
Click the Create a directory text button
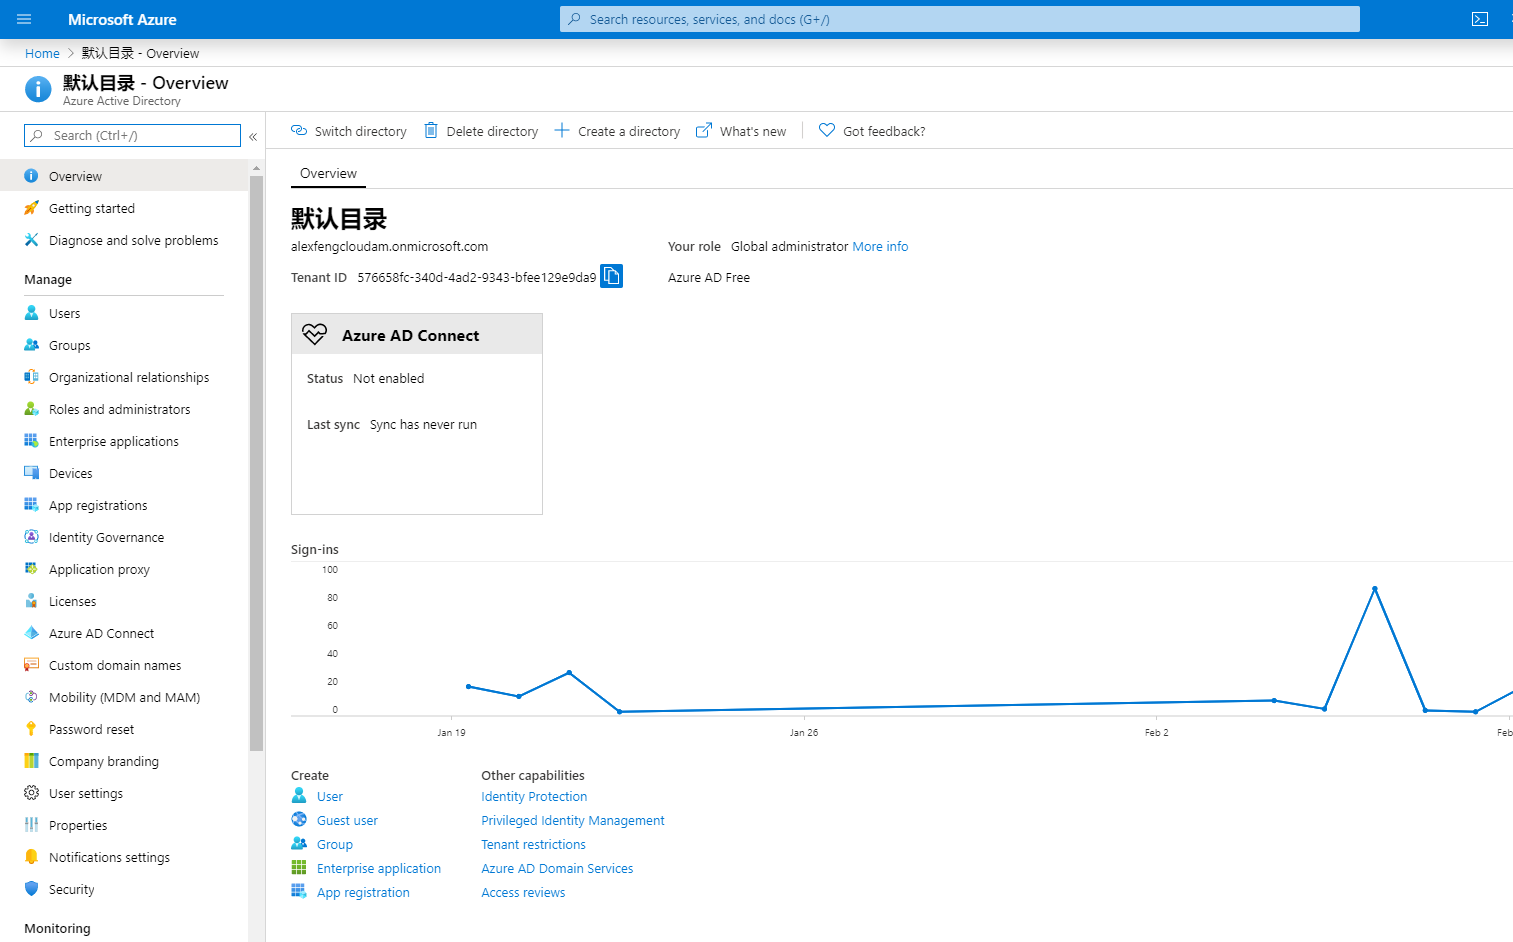tap(629, 131)
